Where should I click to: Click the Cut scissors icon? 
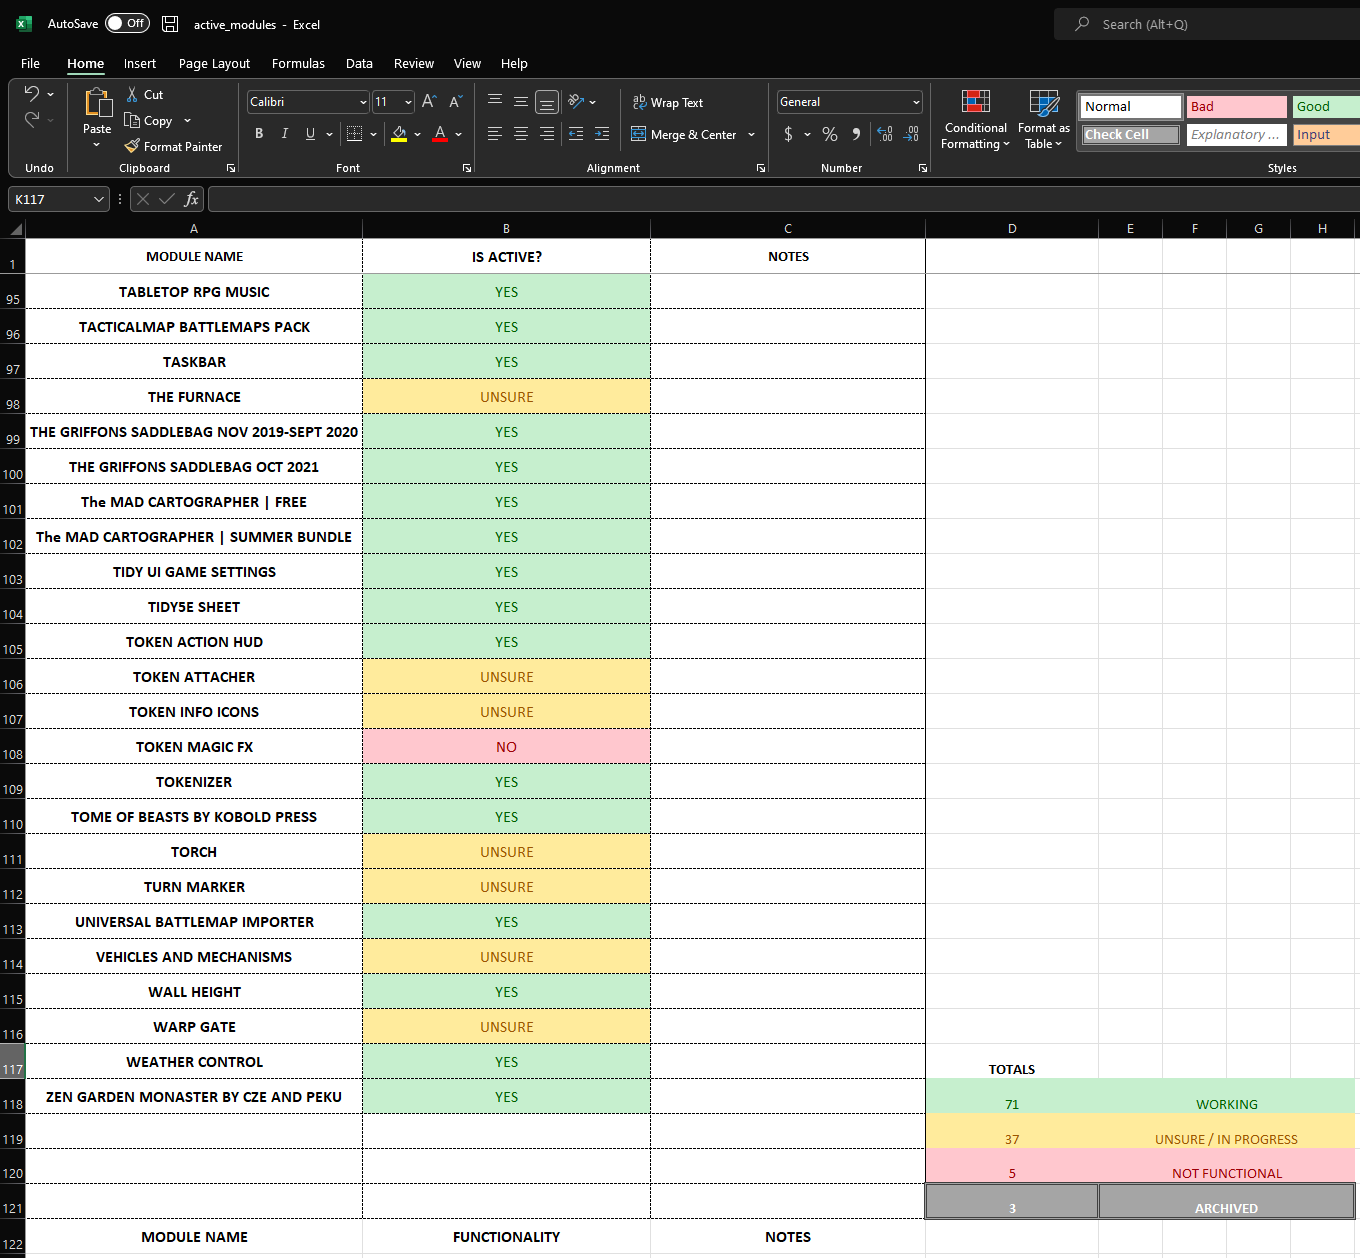(132, 94)
